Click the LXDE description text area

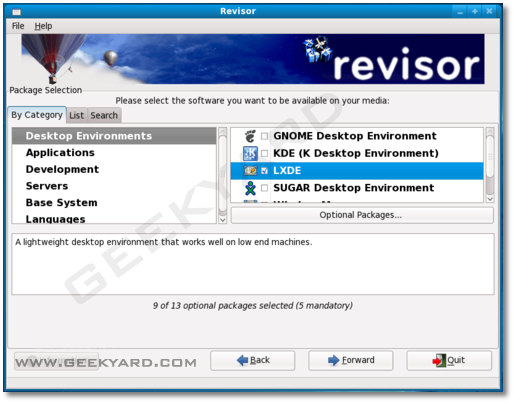pos(253,264)
